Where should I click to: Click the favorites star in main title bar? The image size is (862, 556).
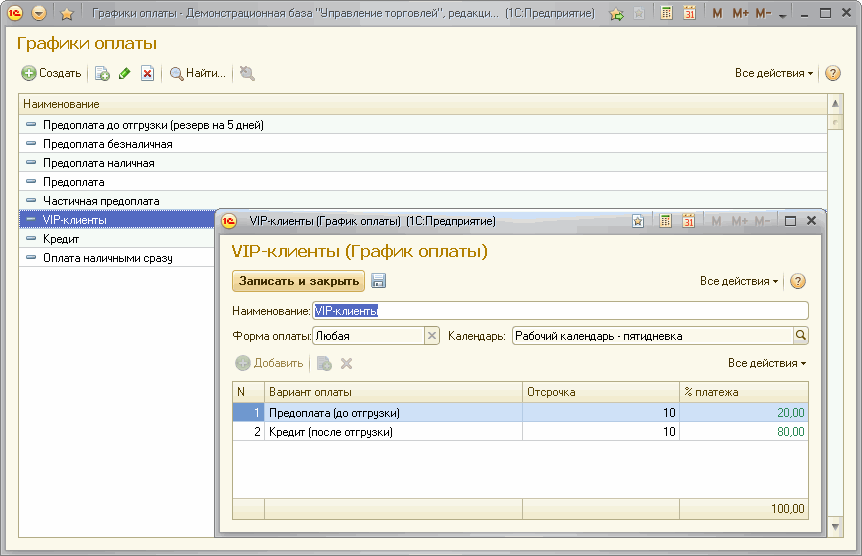pos(67,14)
